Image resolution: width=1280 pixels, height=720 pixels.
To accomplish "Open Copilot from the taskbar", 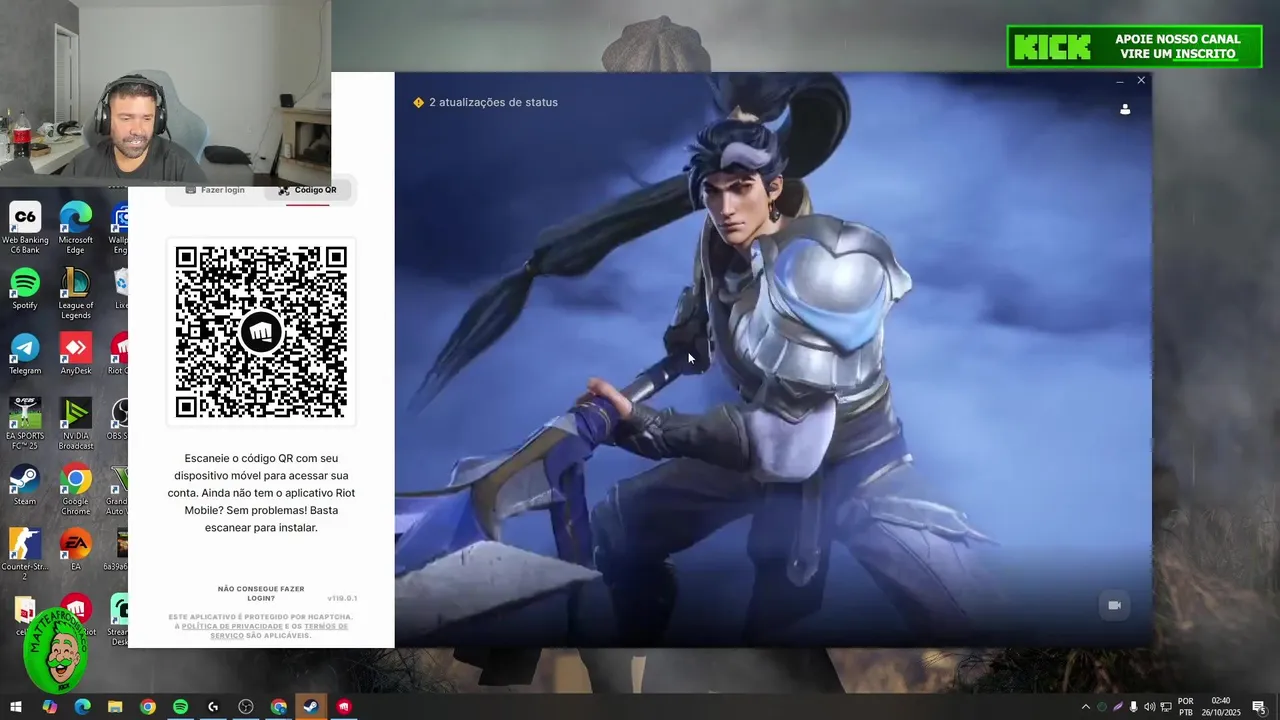I will tap(50, 707).
